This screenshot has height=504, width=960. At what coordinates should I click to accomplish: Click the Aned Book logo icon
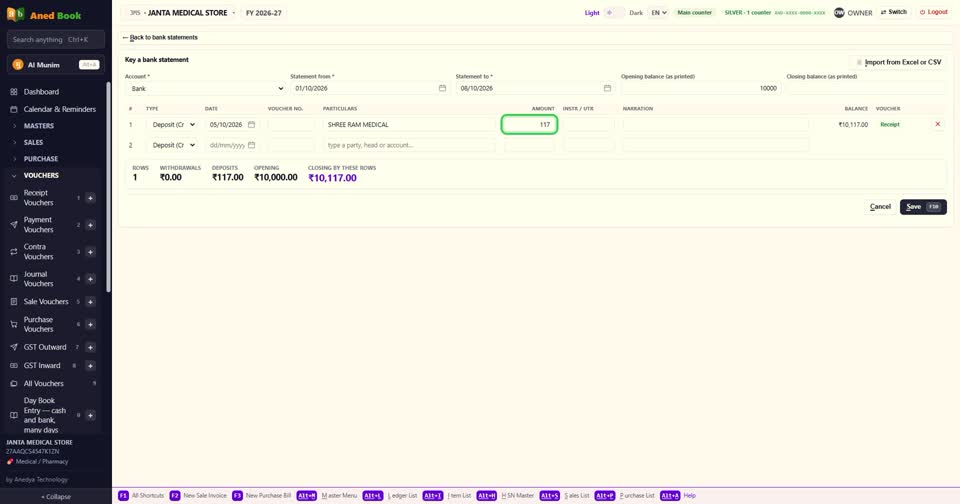click(15, 14)
